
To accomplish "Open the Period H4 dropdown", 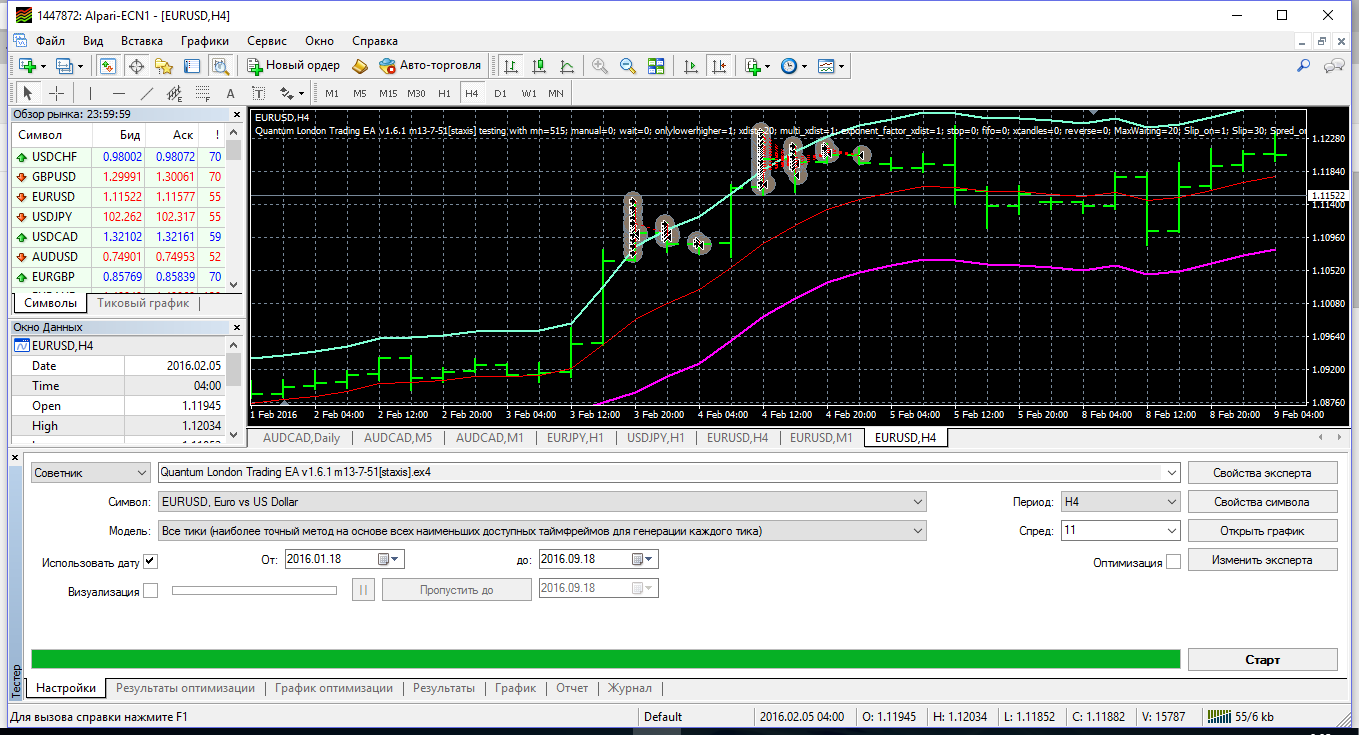I will pyautogui.click(x=1121, y=501).
